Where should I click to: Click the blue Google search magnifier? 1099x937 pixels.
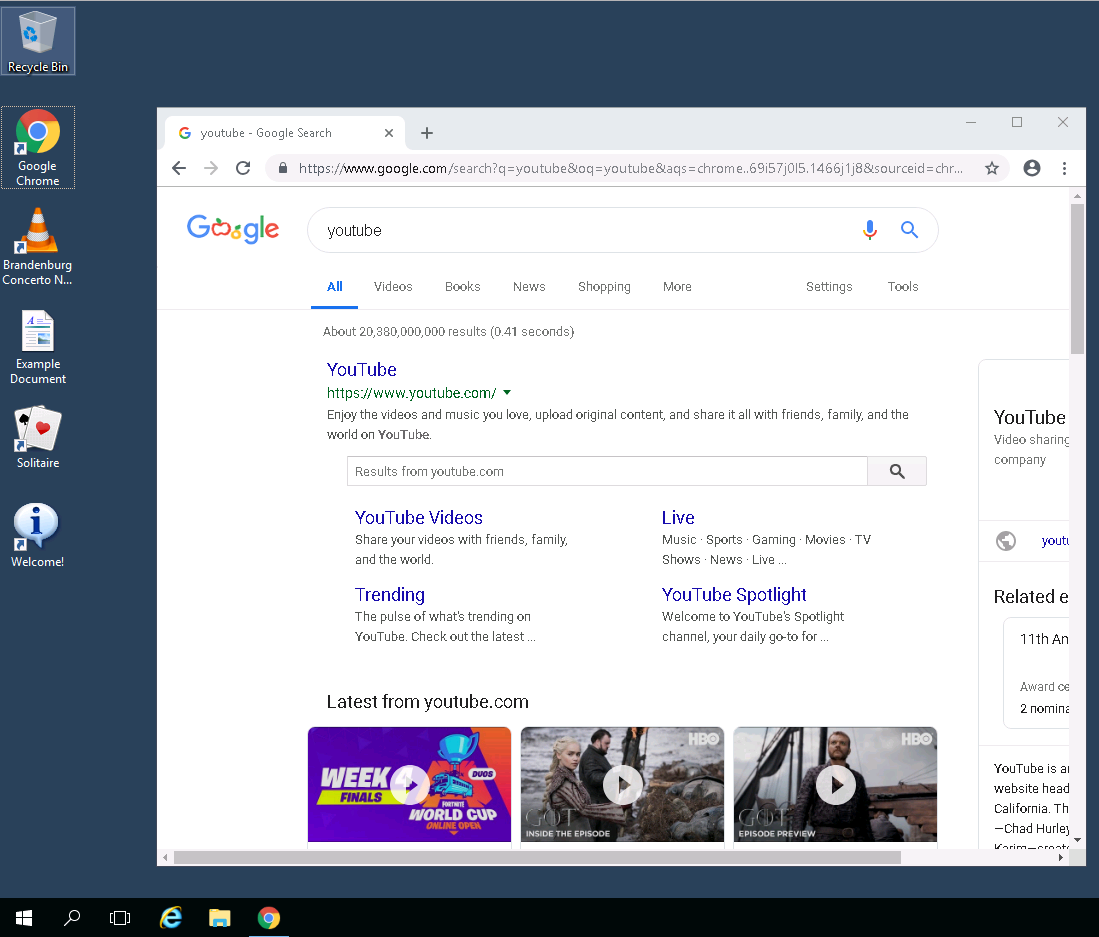click(x=909, y=230)
